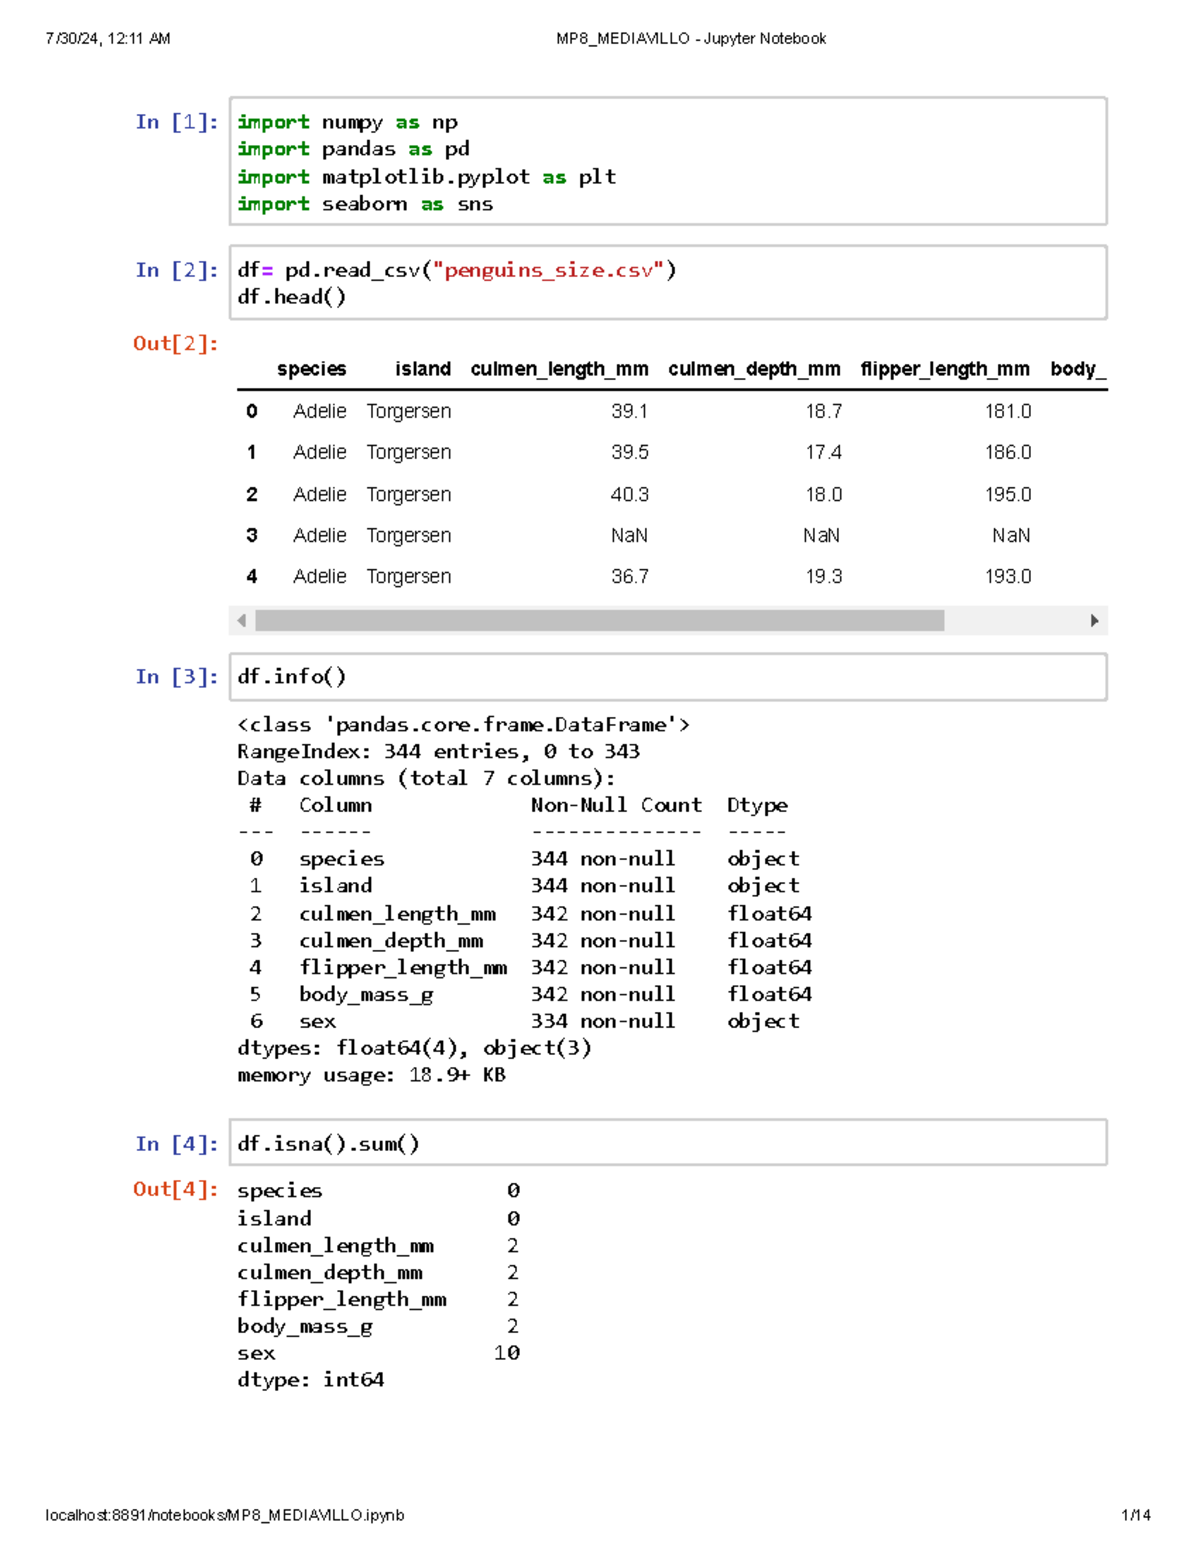The width and height of the screenshot is (1200, 1553).
Task: Click the species column header
Action: pos(313,368)
